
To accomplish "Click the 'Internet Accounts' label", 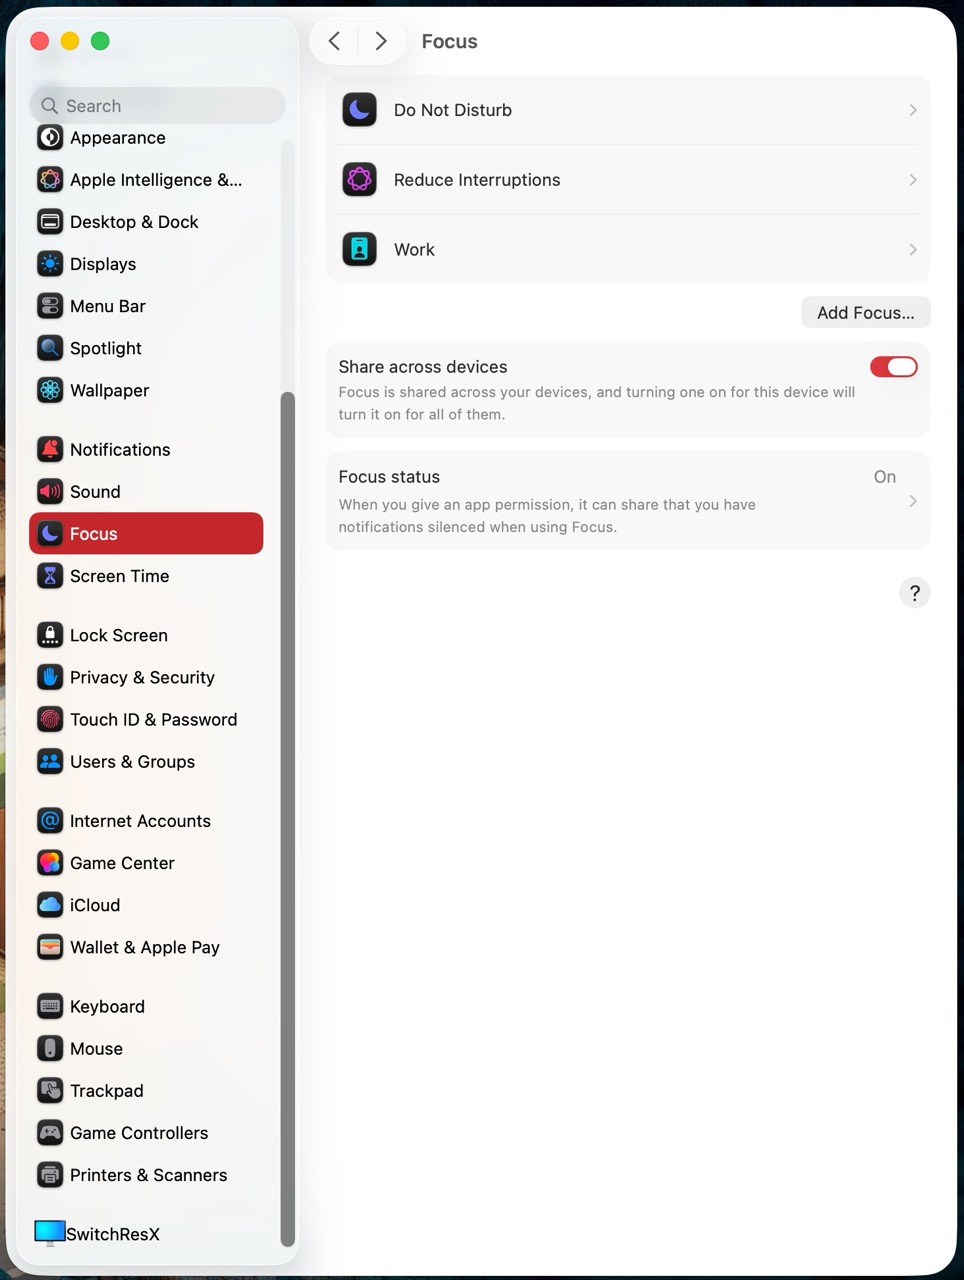I will point(140,821).
